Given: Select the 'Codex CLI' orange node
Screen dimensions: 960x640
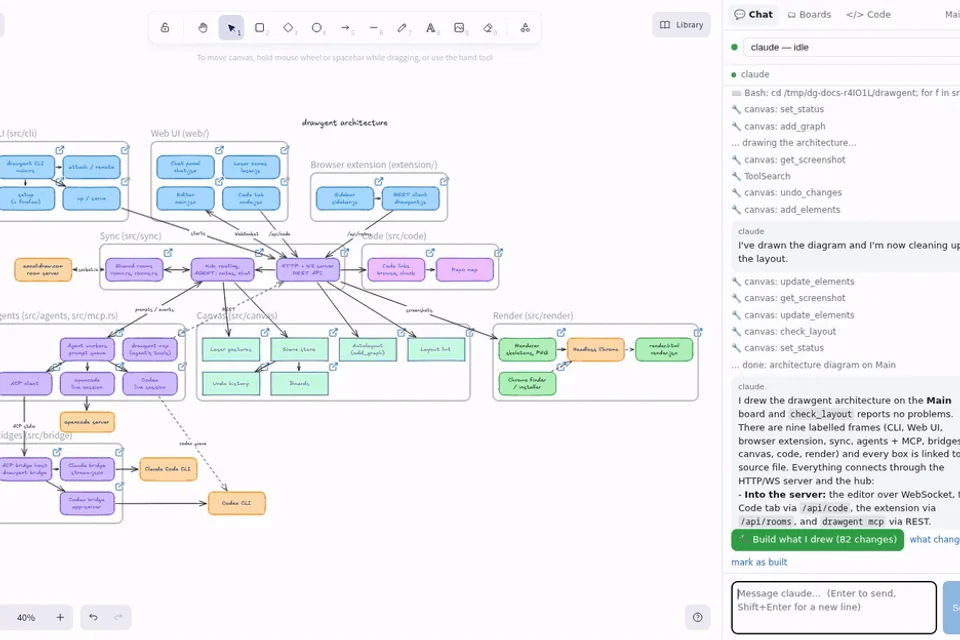Looking at the screenshot, I should click(237, 503).
